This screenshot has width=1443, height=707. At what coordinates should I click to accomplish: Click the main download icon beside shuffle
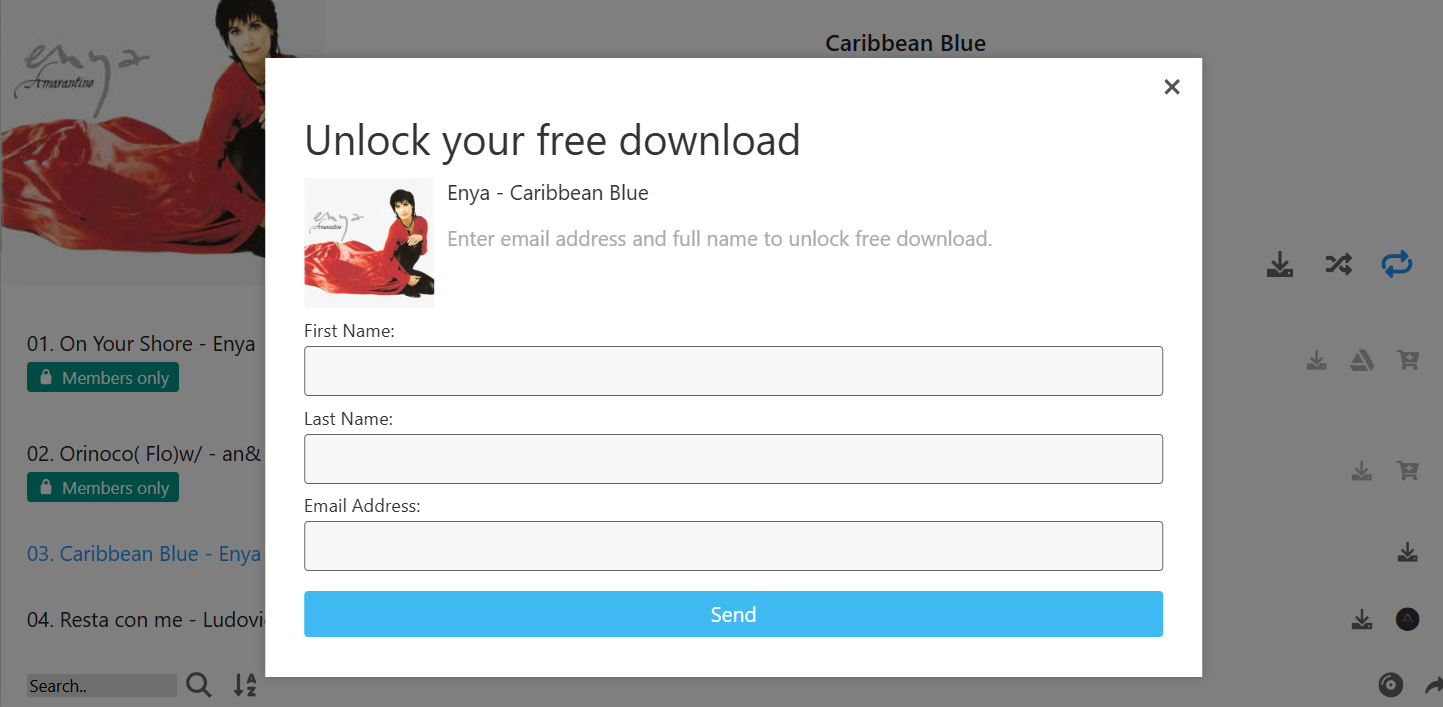(1280, 265)
